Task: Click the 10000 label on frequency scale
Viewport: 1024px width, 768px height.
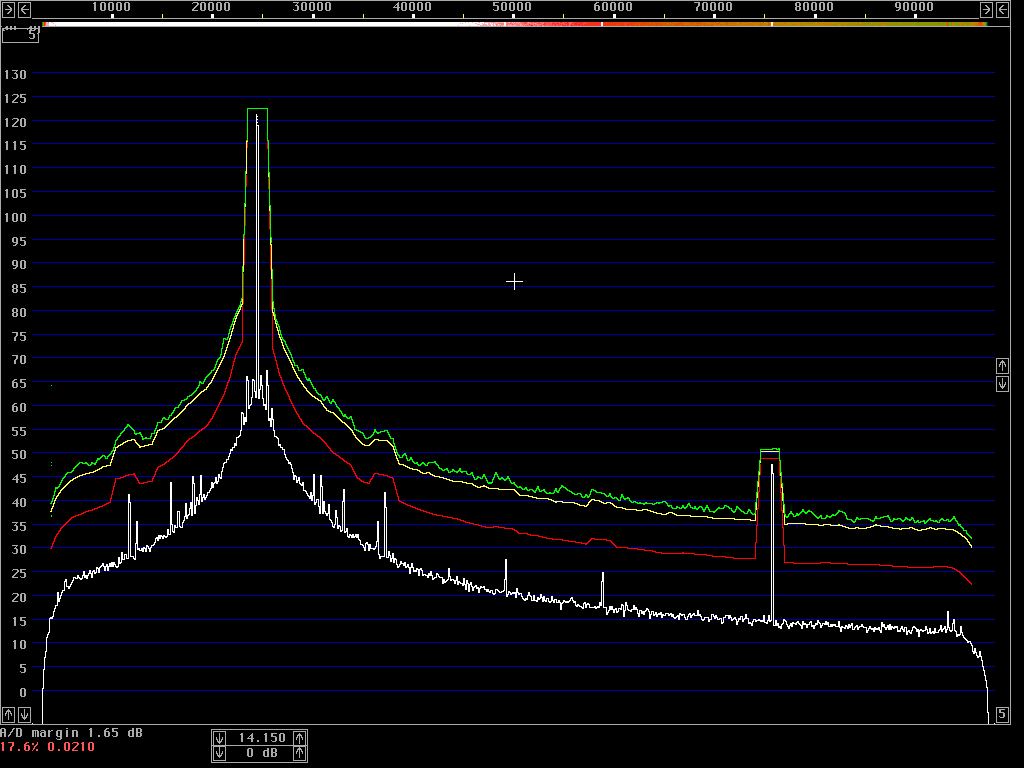Action: [110, 7]
